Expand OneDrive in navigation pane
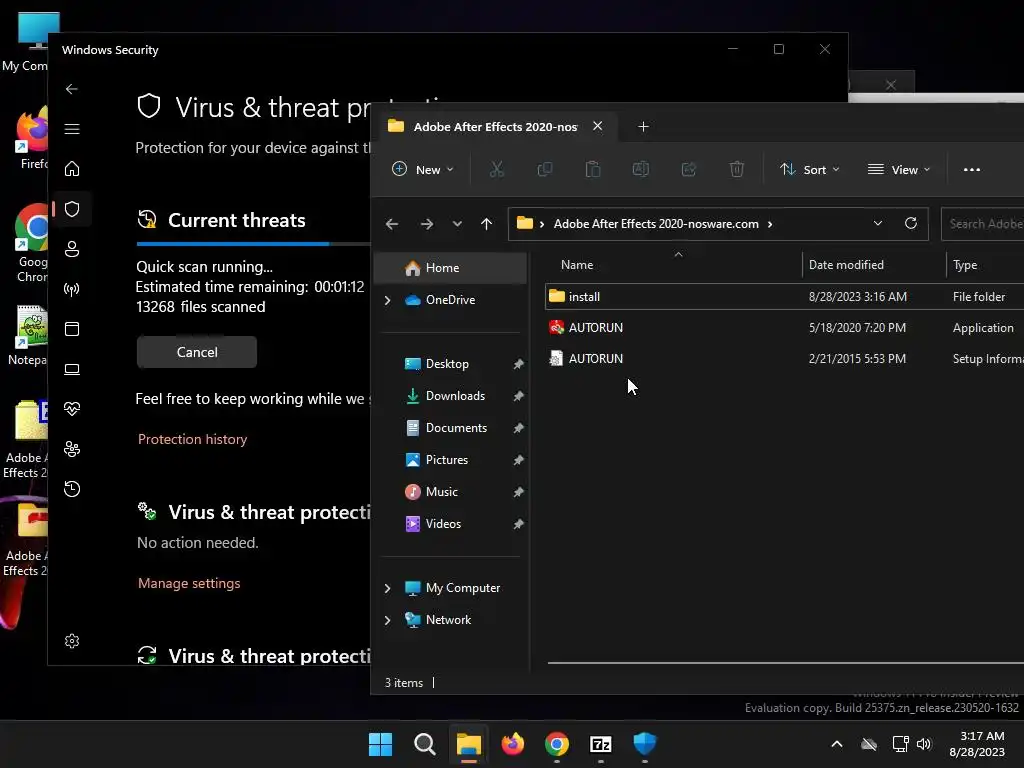This screenshot has width=1024, height=768. click(387, 300)
